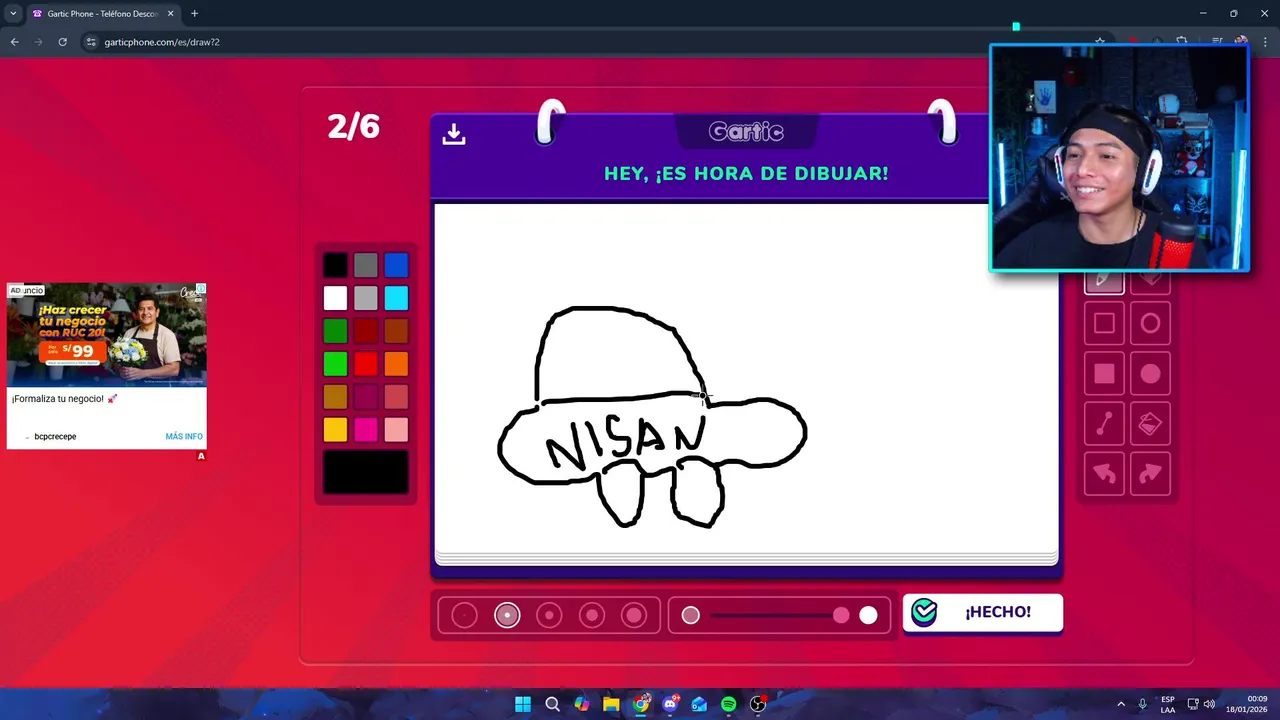
Task: Open a new browser tab
Action: pos(194,14)
